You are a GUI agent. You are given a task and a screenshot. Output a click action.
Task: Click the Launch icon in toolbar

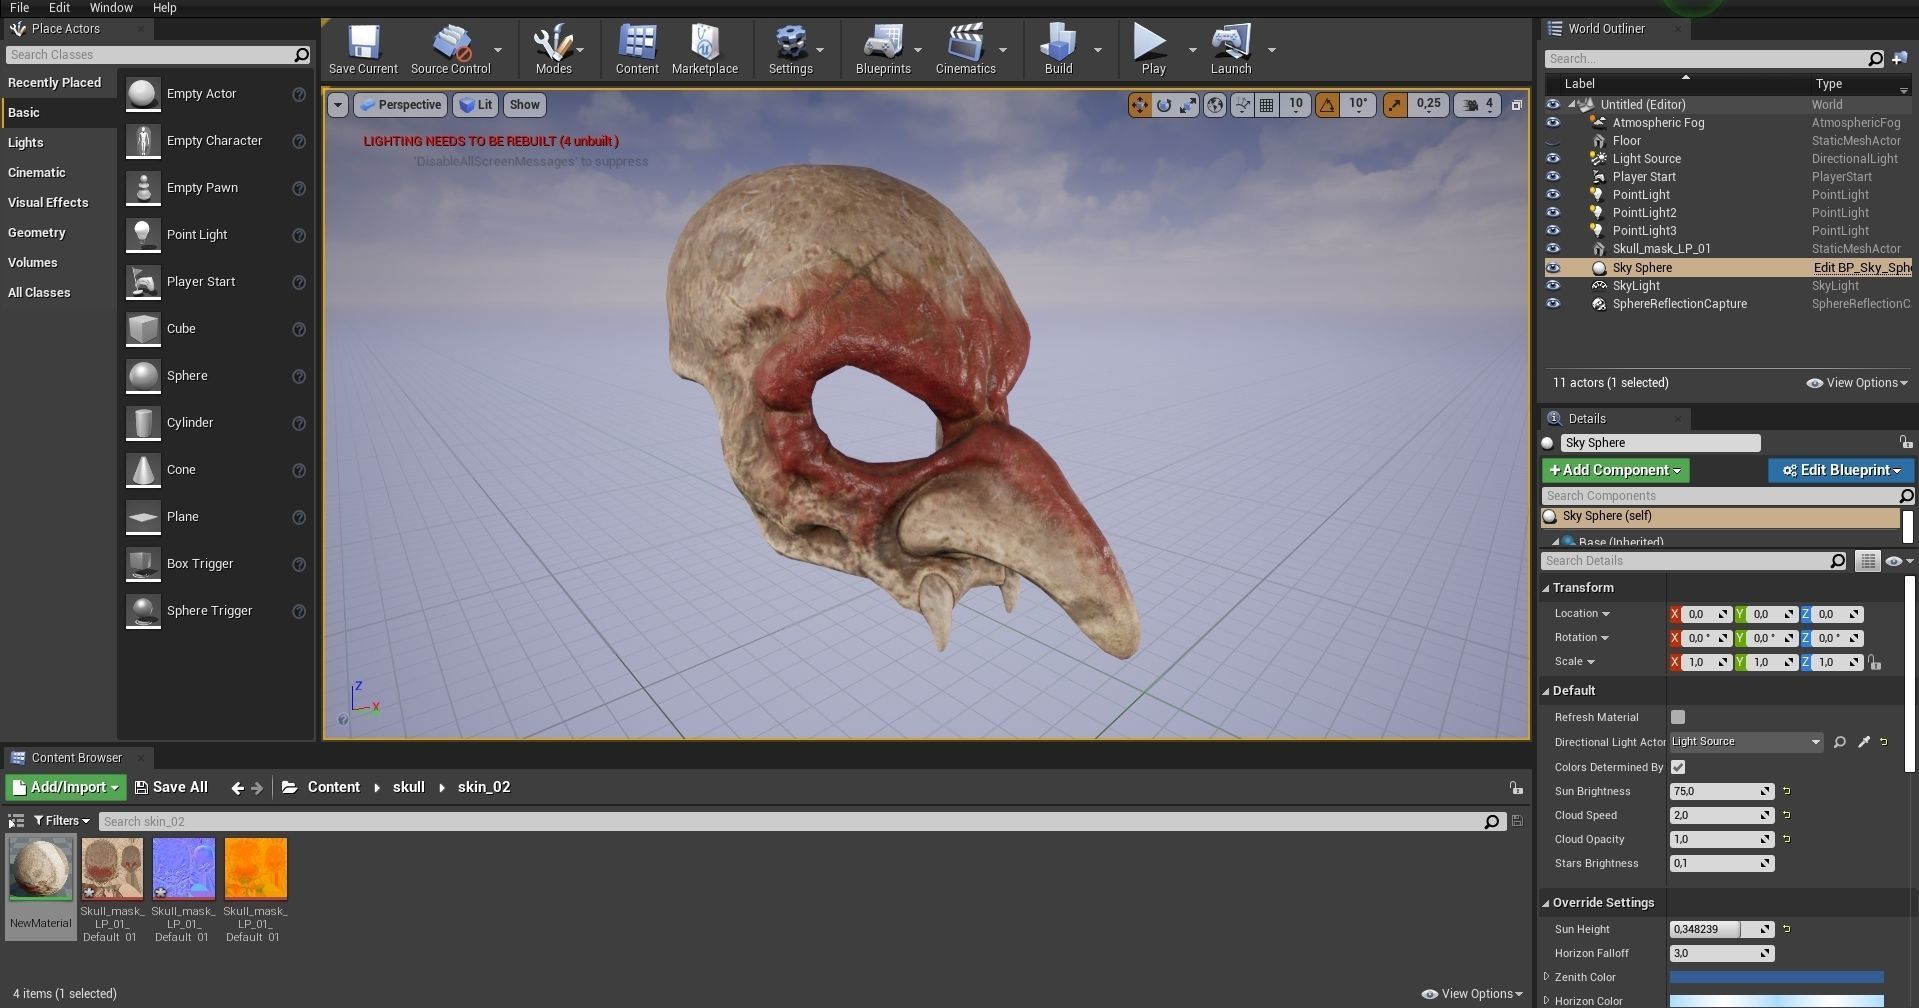tap(1231, 49)
